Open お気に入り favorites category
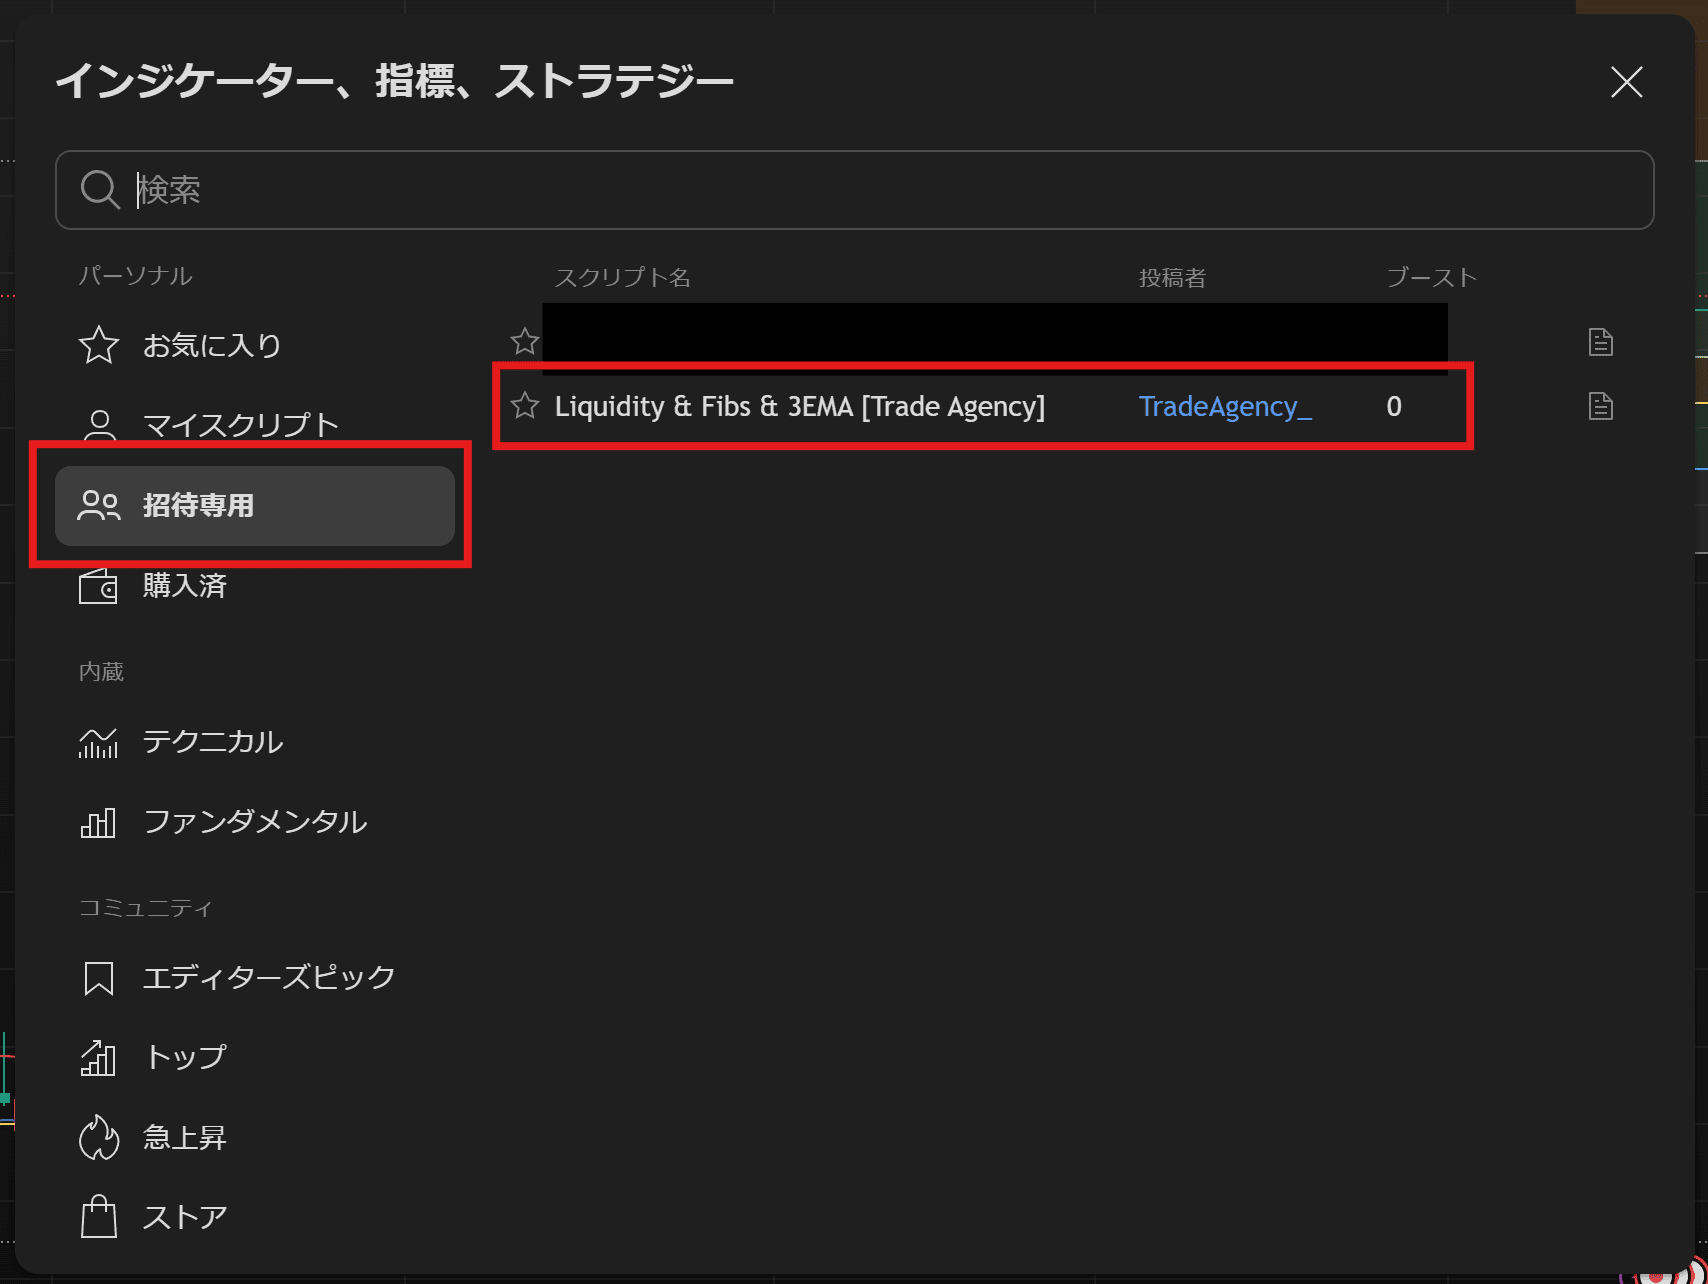Screen dimensions: 1708x1284 210,345
